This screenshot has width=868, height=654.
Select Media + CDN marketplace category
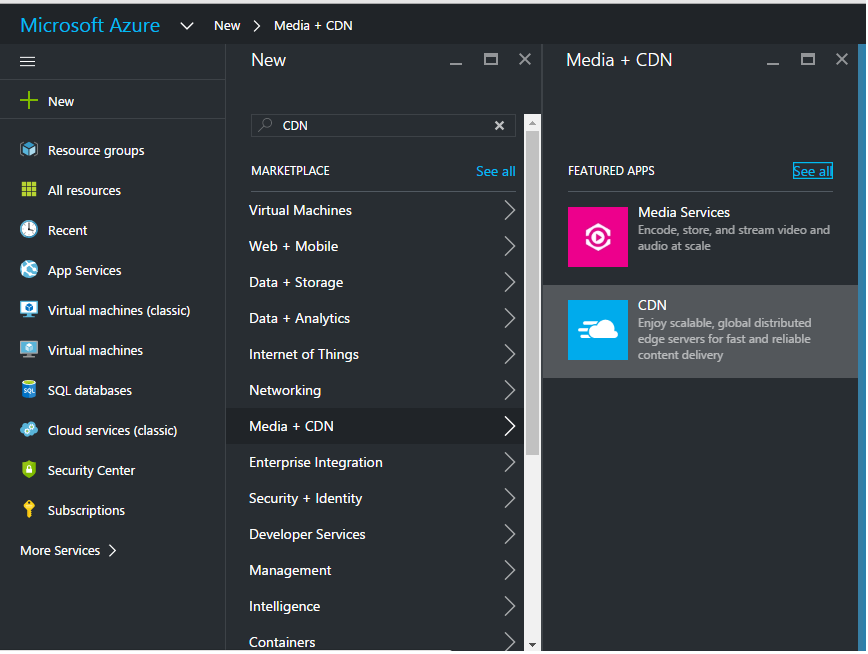(x=375, y=426)
